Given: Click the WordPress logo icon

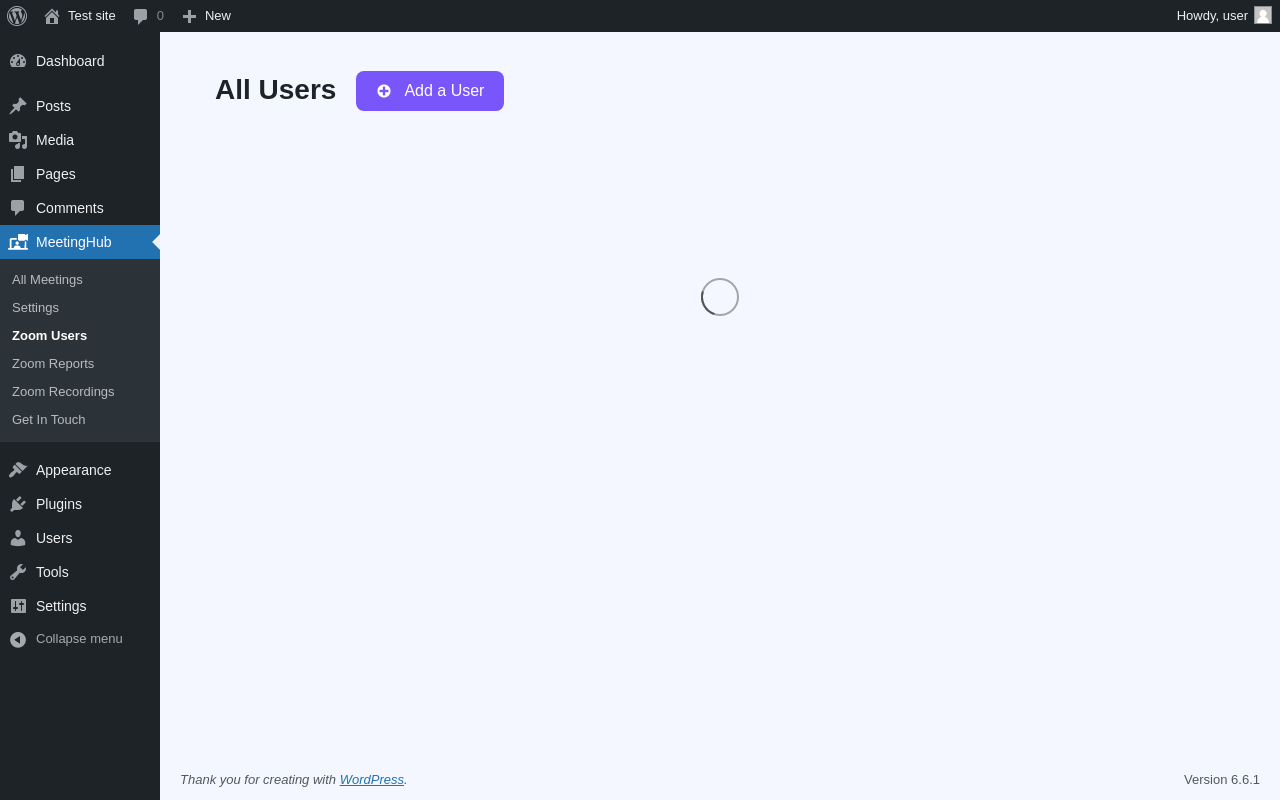Looking at the screenshot, I should coord(17,16).
